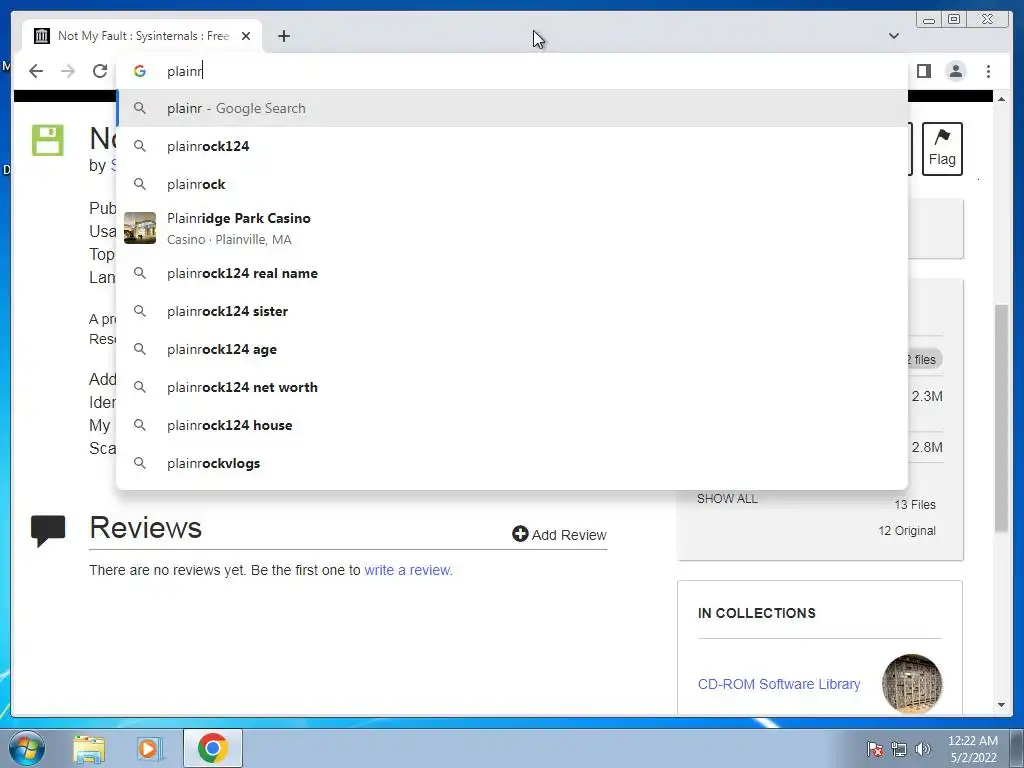Click the Reviews speech bubble icon
This screenshot has height=768, width=1024.
click(x=48, y=530)
